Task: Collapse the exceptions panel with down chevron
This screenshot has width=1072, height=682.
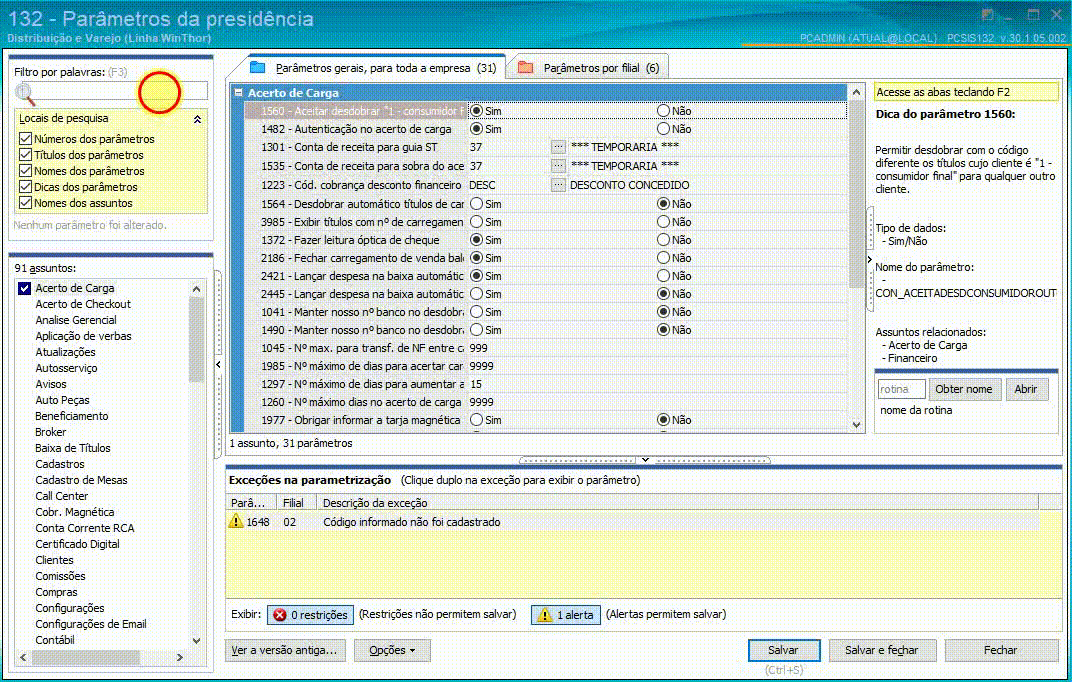Action: (x=645, y=460)
